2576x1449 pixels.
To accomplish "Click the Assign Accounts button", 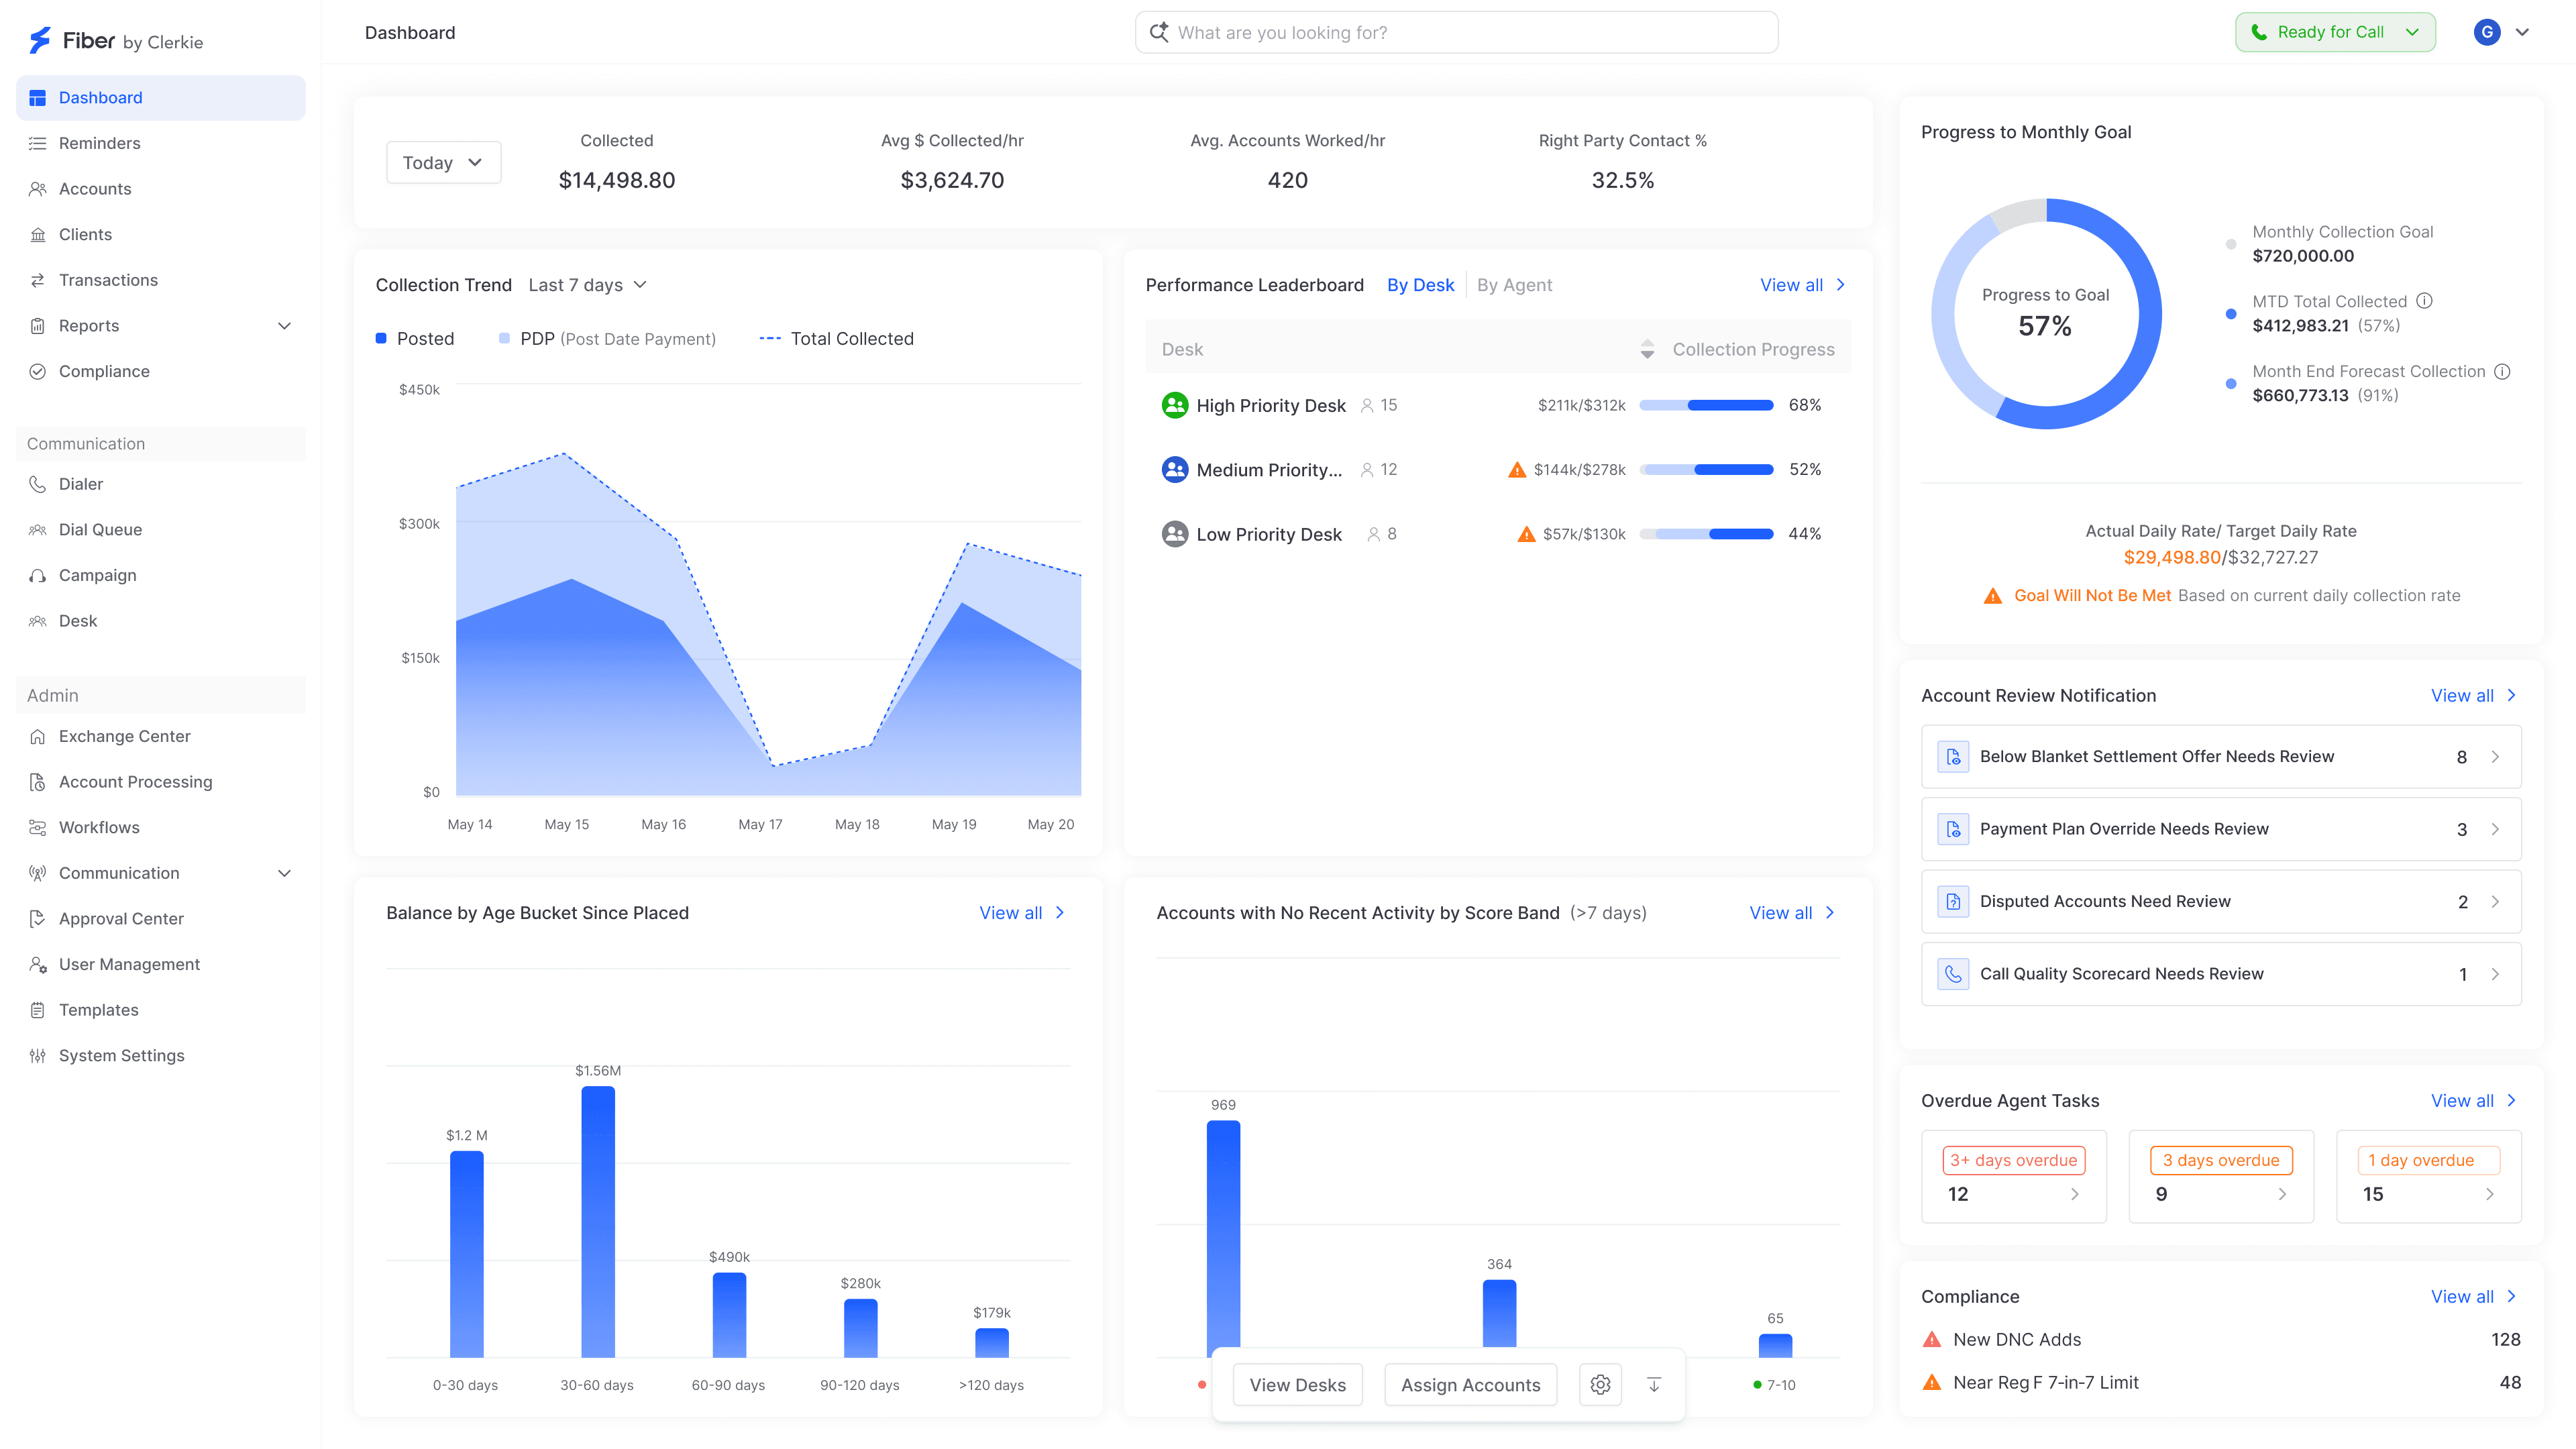I will [x=1470, y=1385].
